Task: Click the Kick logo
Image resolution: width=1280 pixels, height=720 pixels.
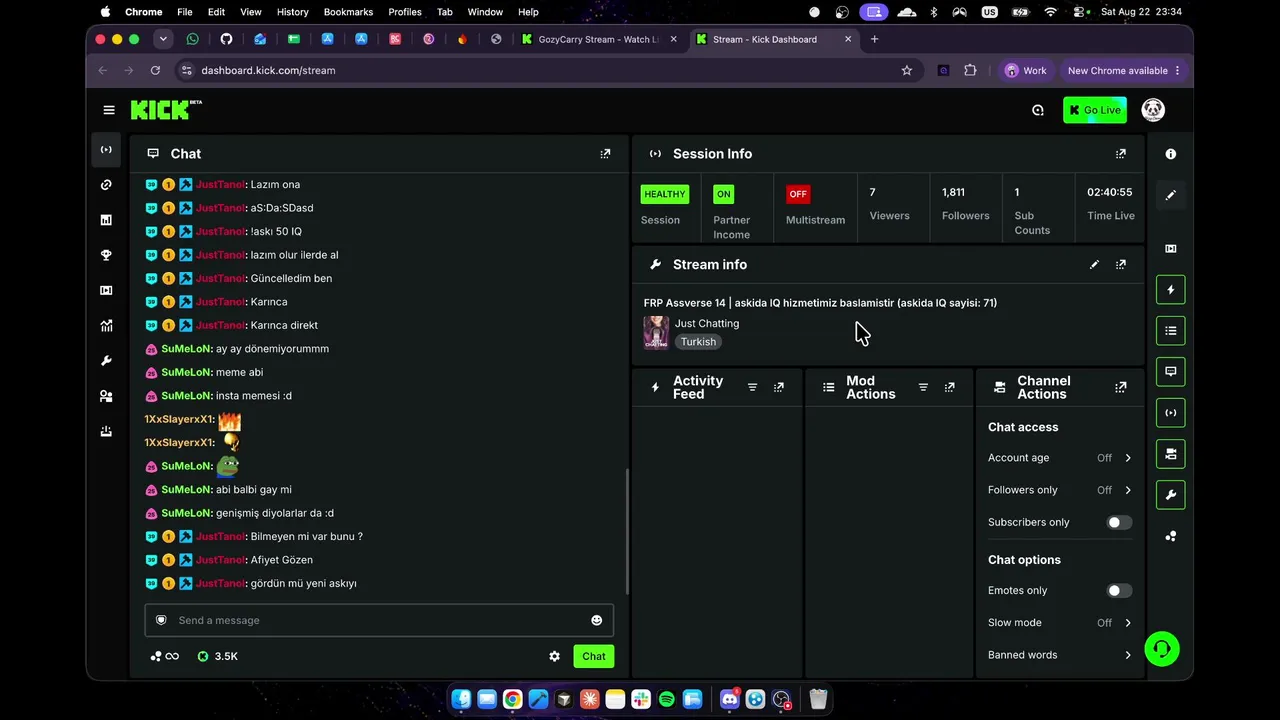Action: coord(166,110)
